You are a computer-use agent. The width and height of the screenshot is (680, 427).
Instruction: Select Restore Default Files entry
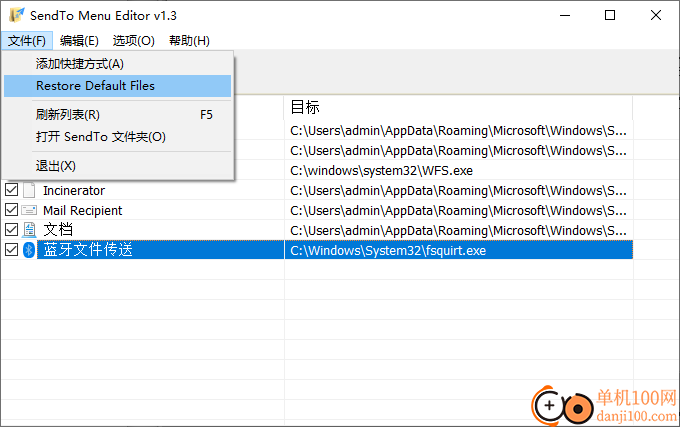118,86
